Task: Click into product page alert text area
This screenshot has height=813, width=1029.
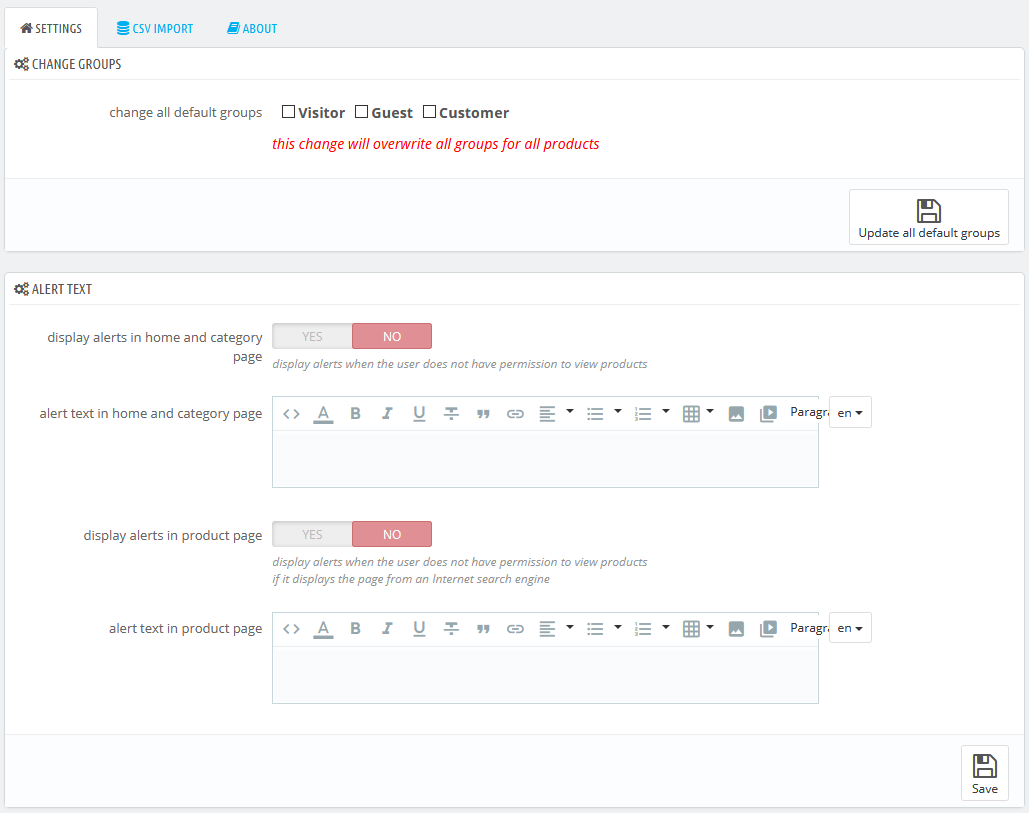Action: click(x=545, y=675)
